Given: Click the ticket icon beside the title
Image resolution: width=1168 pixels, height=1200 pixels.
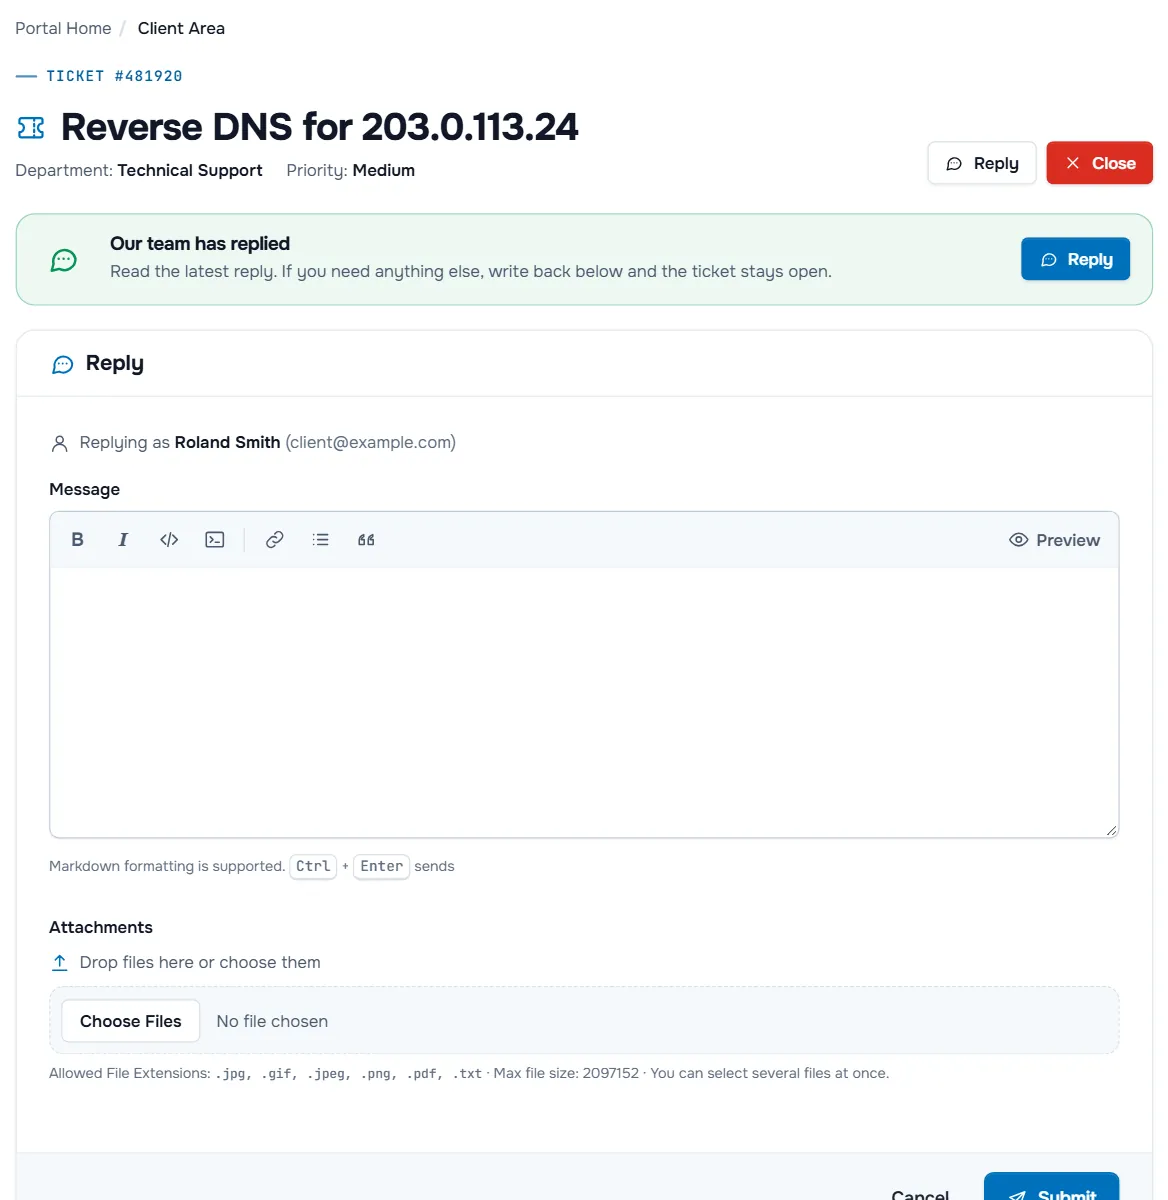Looking at the screenshot, I should click(x=31, y=128).
